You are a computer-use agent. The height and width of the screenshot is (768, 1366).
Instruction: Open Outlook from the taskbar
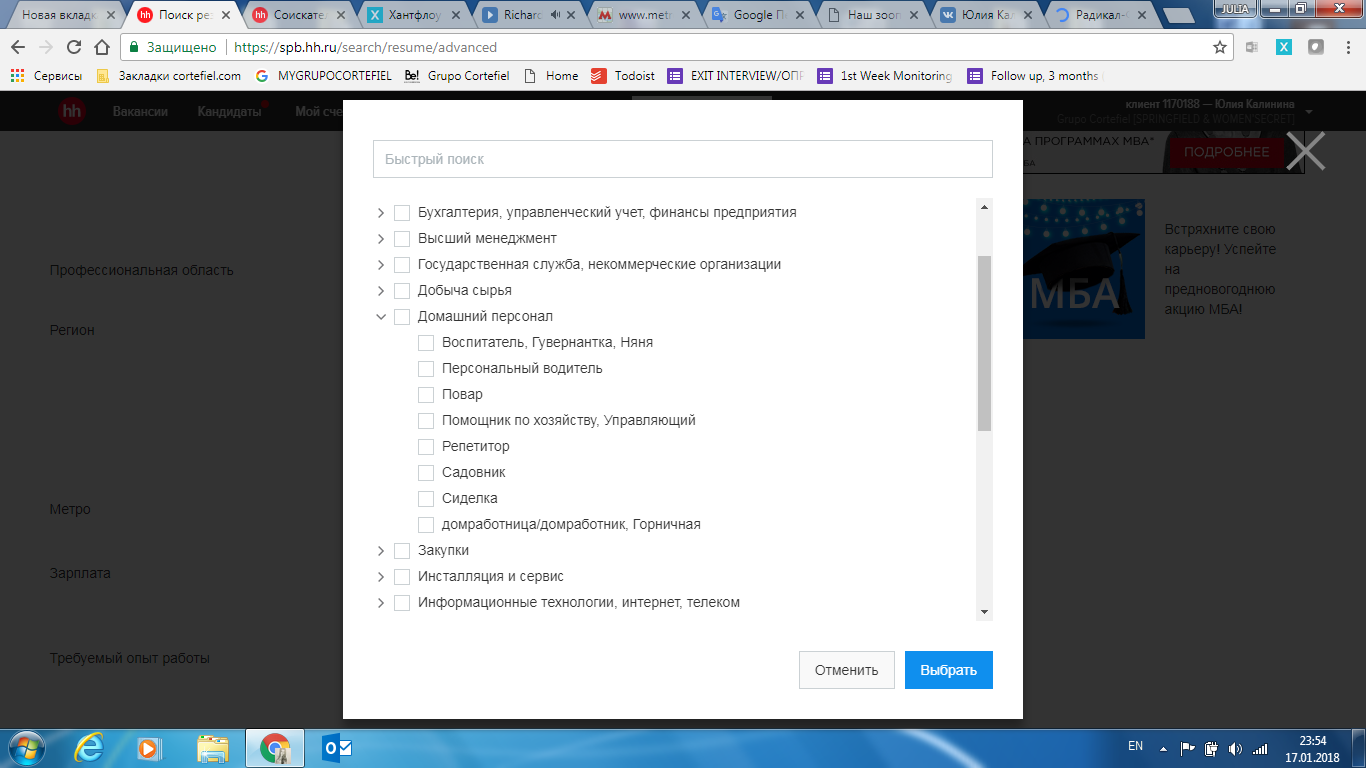tap(336, 747)
